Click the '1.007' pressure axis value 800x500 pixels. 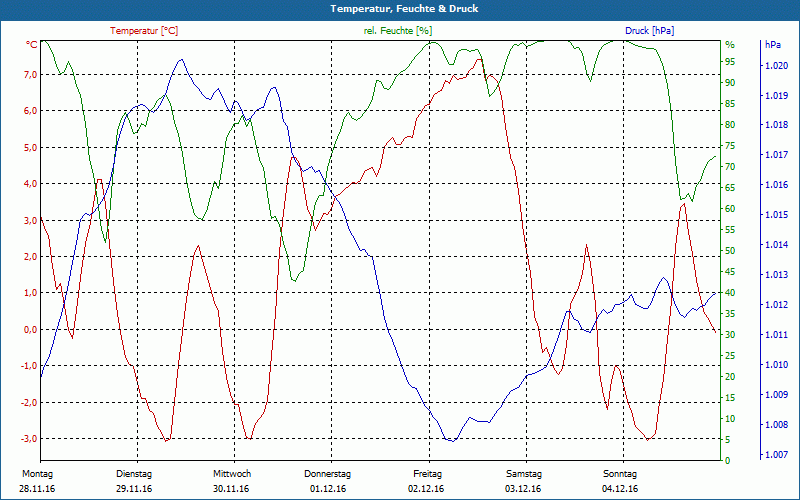click(x=776, y=455)
